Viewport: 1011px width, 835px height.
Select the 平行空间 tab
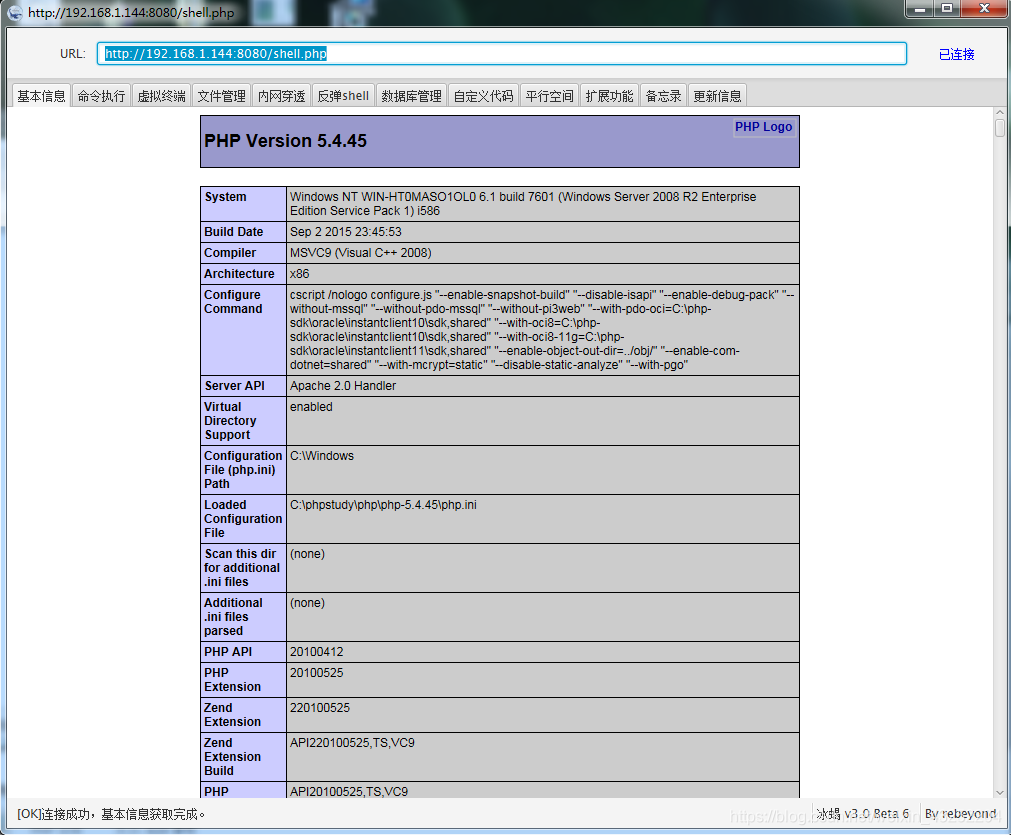(549, 96)
